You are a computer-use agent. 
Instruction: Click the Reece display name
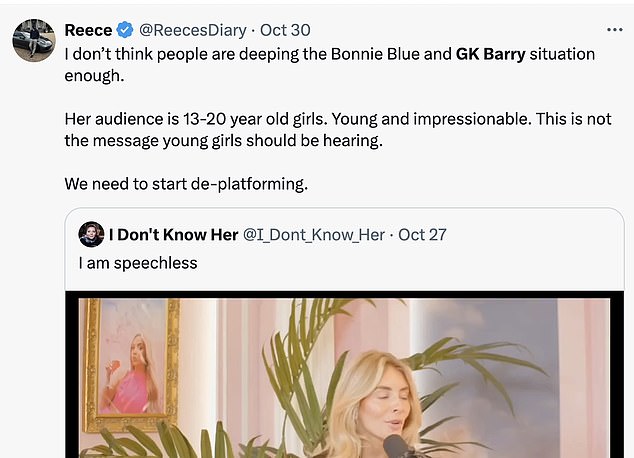pos(88,30)
